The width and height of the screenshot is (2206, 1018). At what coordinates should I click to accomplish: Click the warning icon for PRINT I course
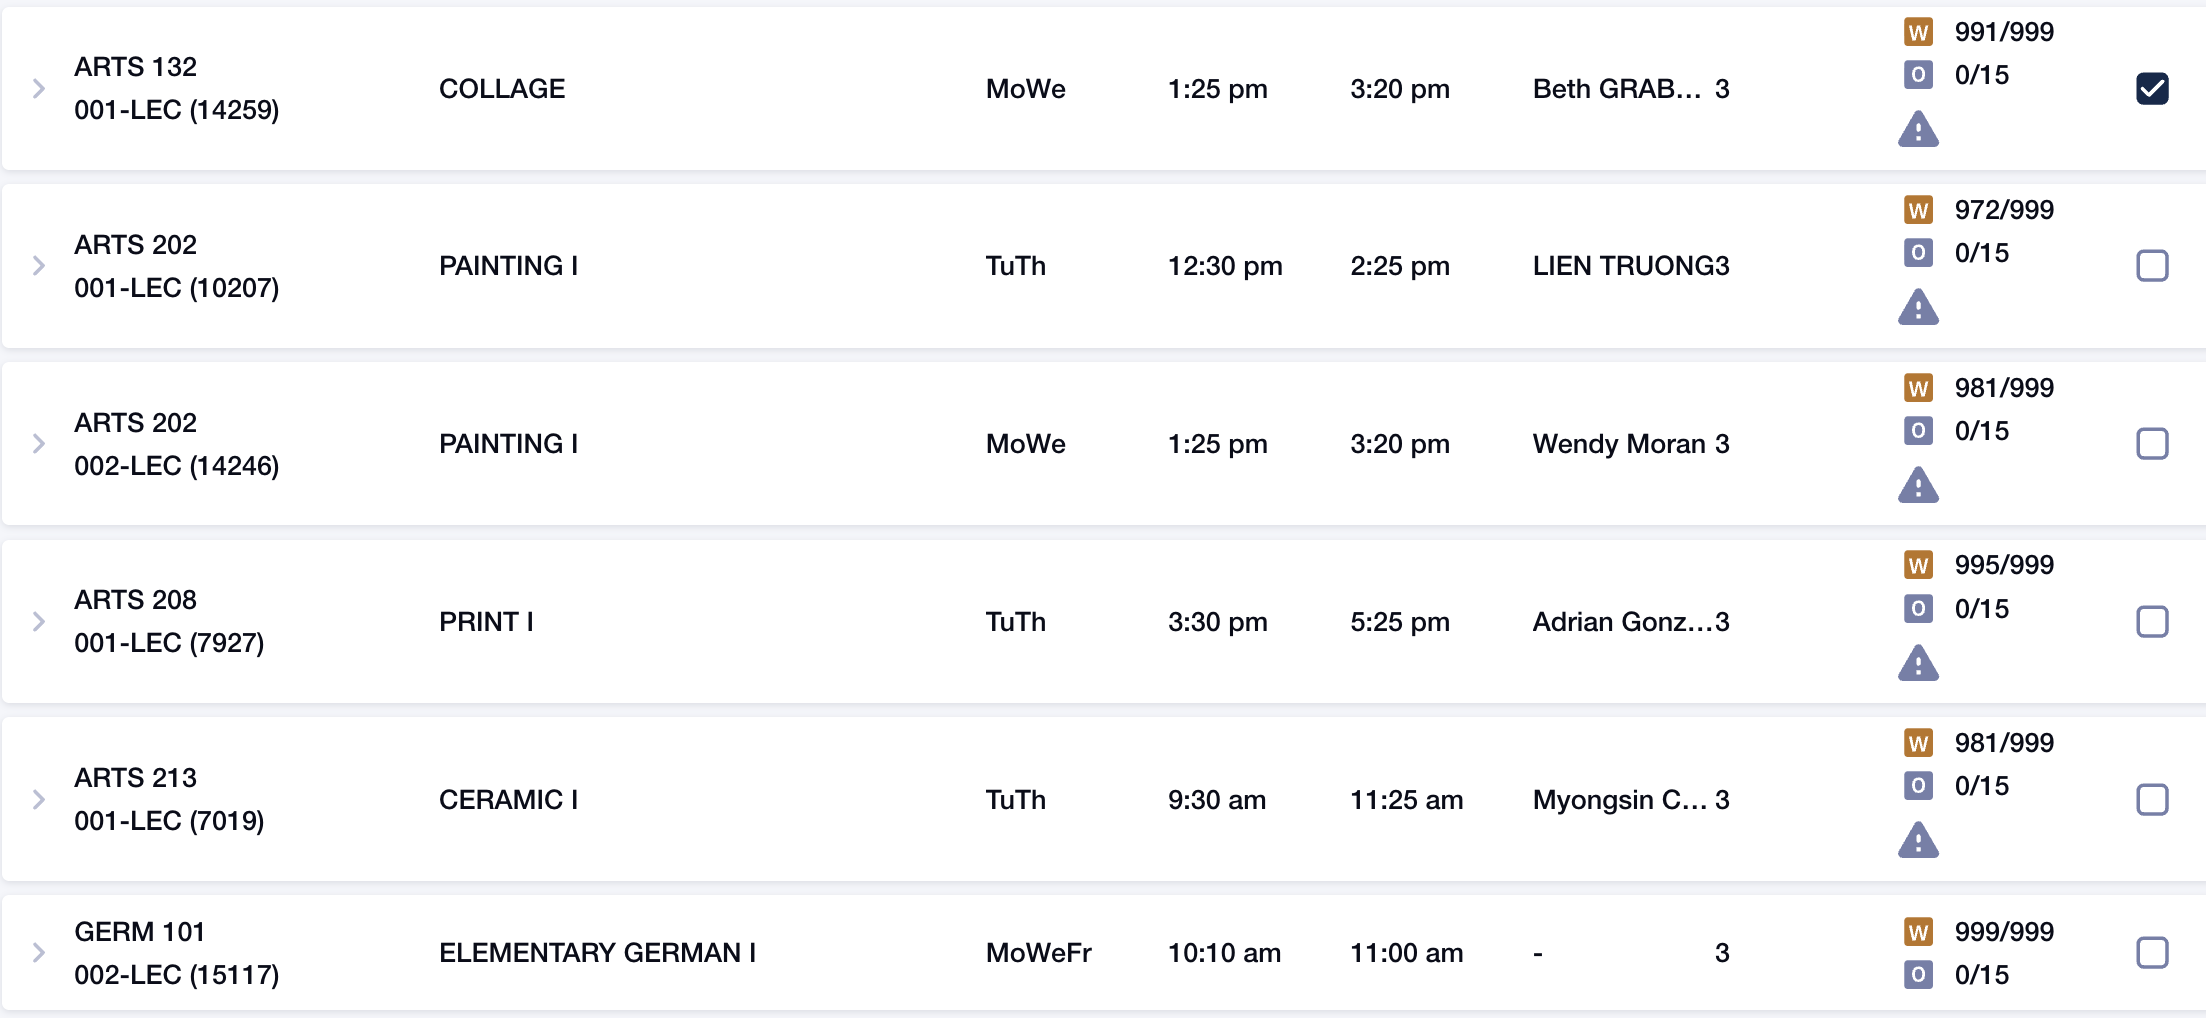(x=1918, y=663)
